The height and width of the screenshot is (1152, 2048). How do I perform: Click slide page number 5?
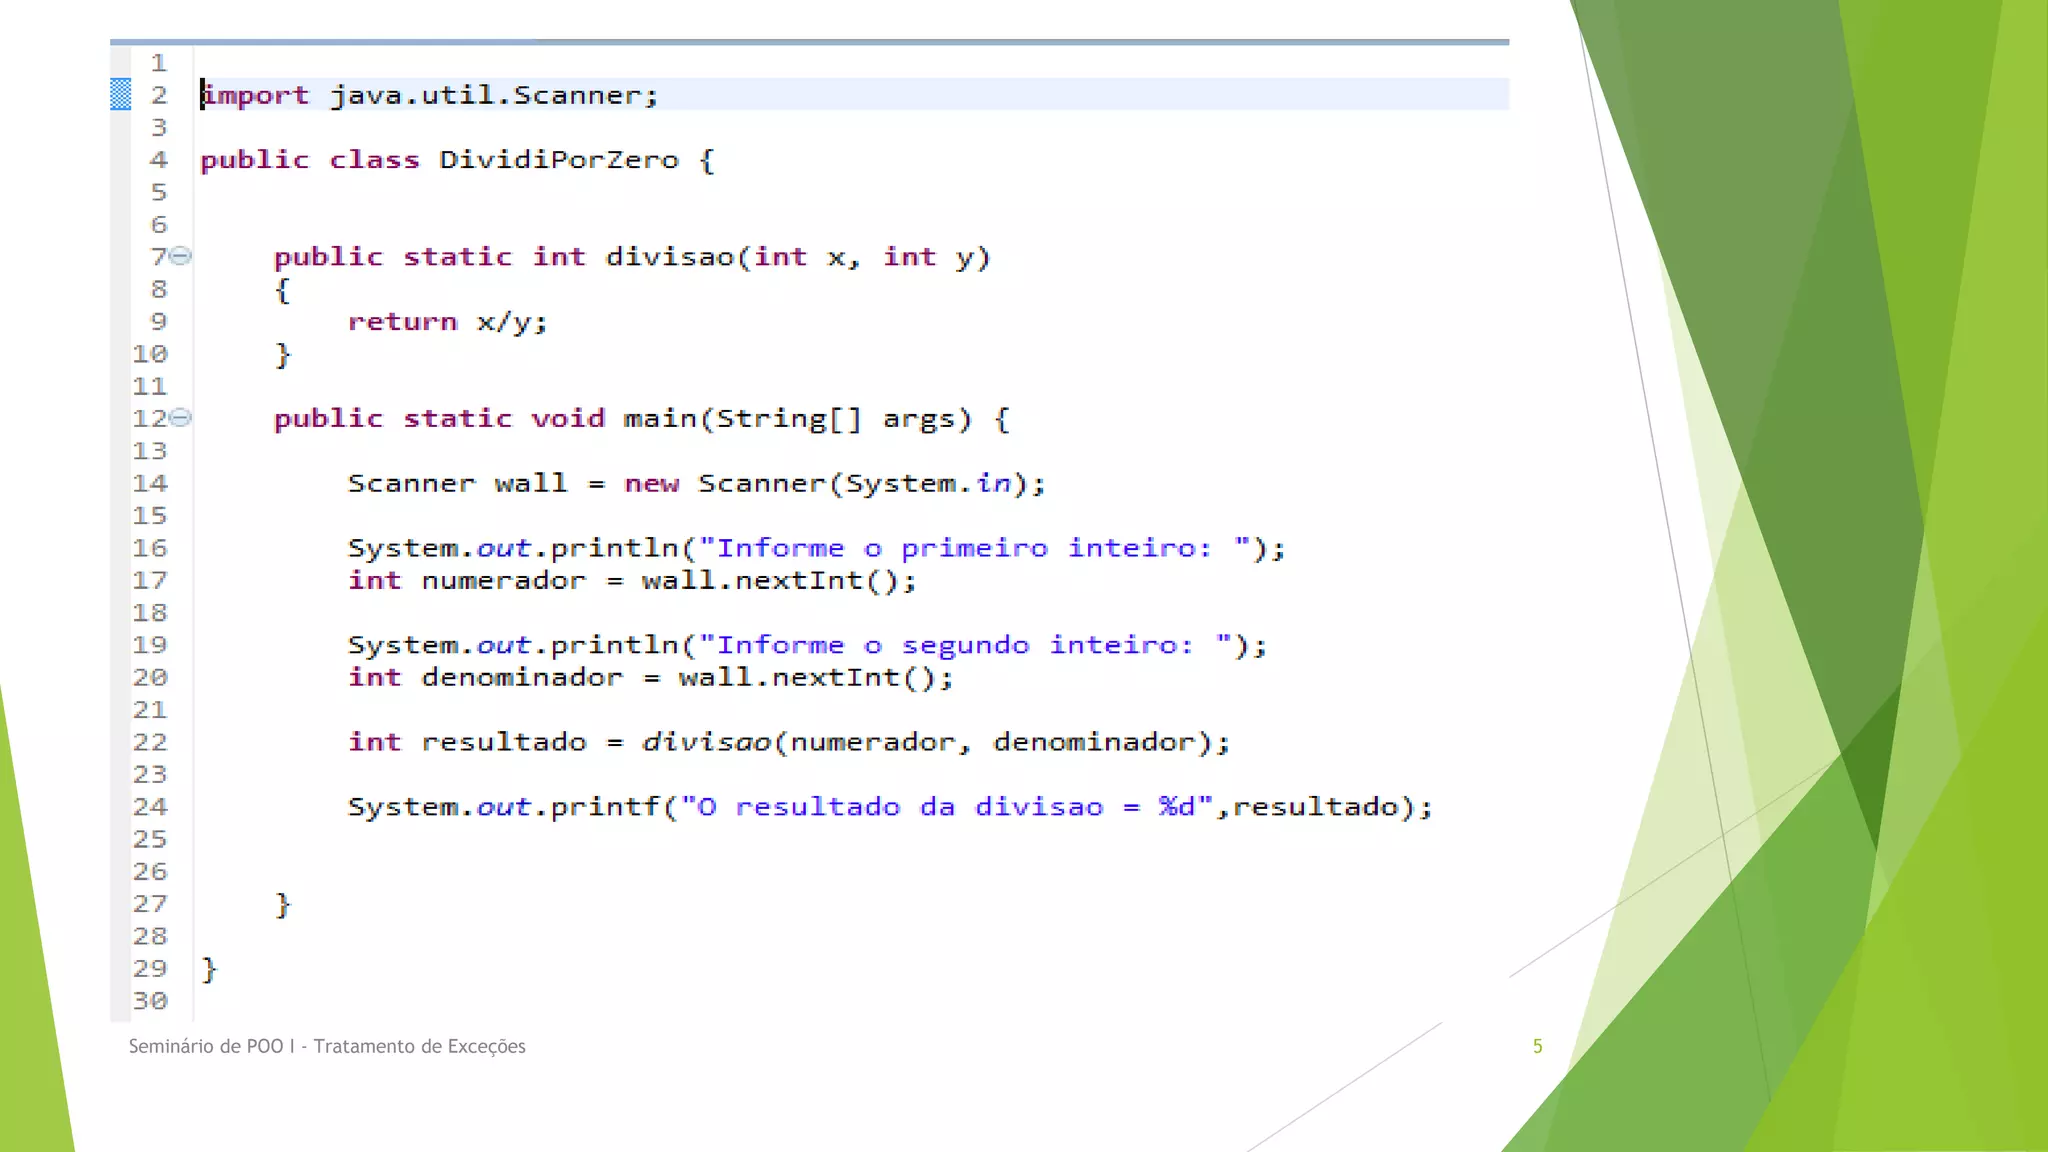pyautogui.click(x=1537, y=1046)
